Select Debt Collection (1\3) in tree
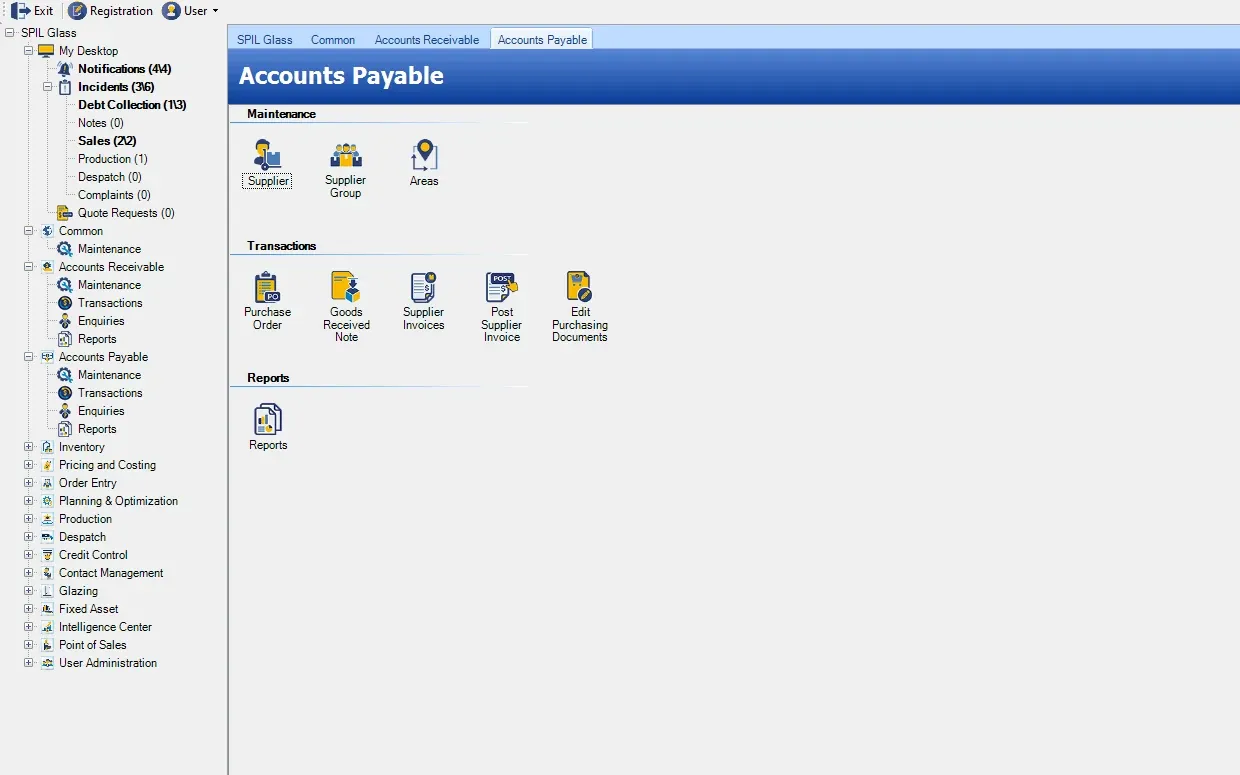 pyautogui.click(x=132, y=105)
